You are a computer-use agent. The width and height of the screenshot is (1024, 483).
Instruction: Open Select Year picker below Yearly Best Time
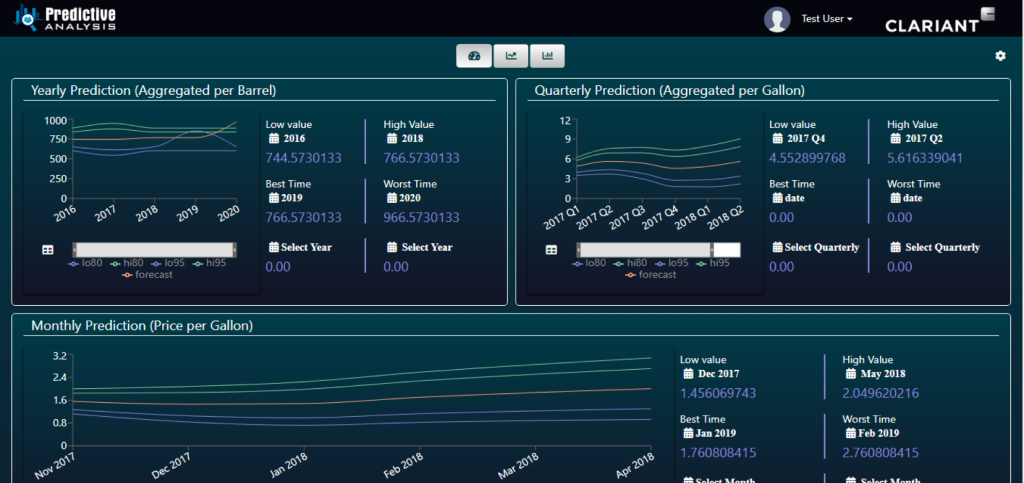(300, 247)
